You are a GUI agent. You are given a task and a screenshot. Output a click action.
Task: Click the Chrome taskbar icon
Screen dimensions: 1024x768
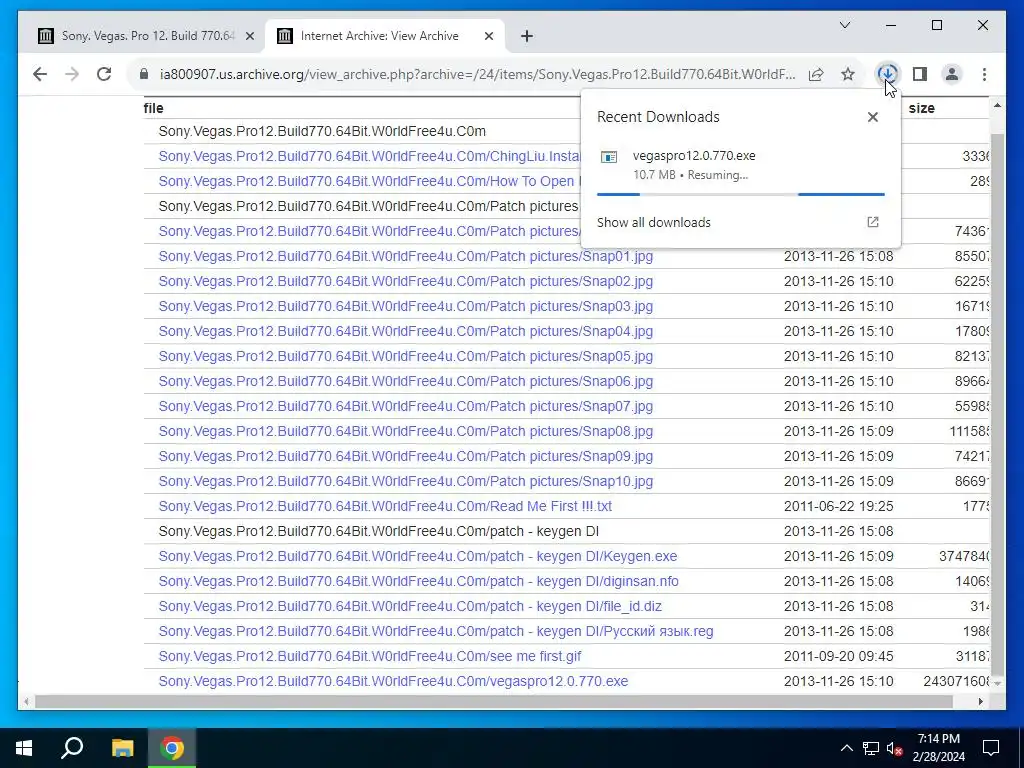172,748
